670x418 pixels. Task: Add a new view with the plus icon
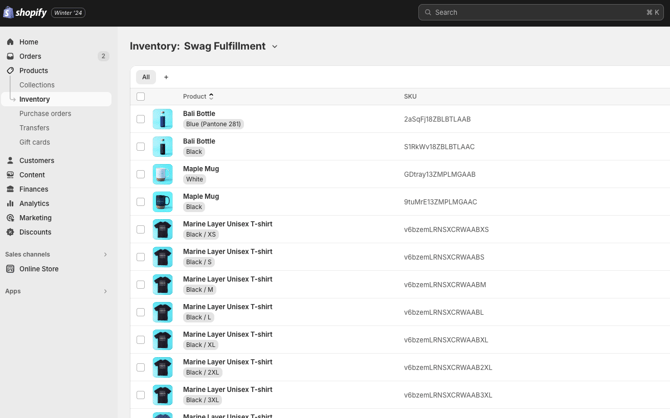[x=166, y=77]
